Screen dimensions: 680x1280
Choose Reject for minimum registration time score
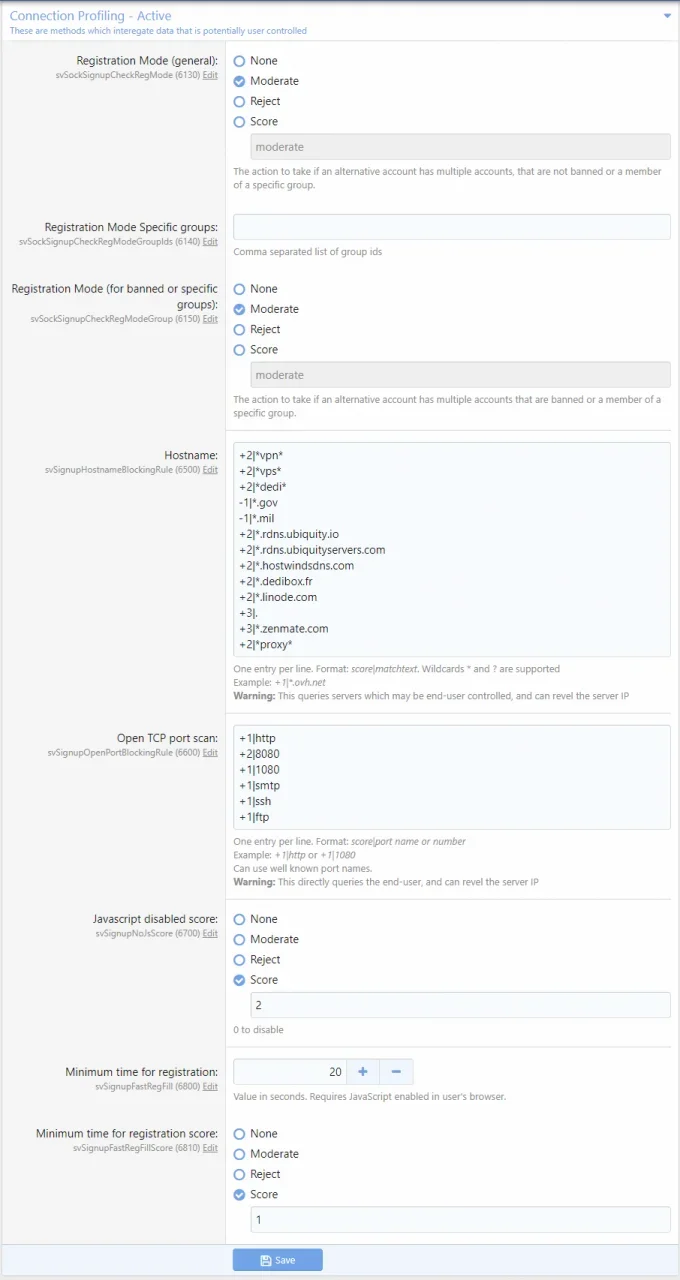(256, 1174)
